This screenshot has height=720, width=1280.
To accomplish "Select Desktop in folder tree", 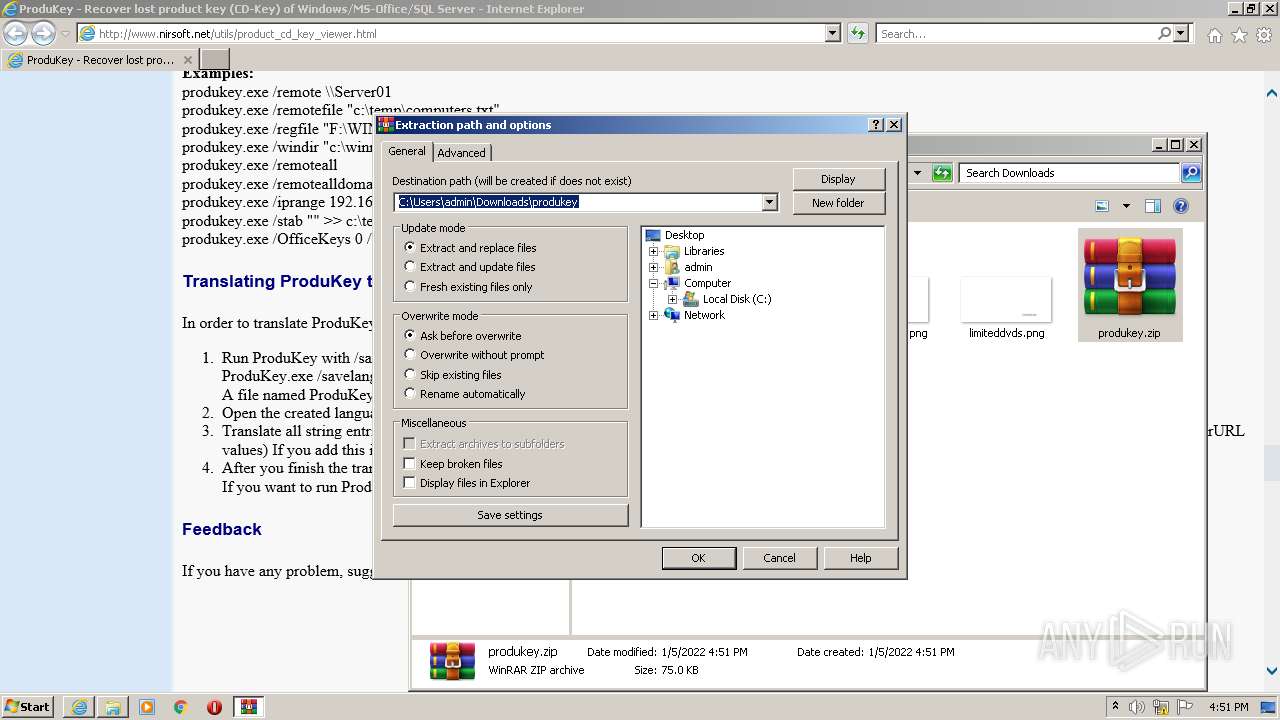I will click(x=684, y=235).
